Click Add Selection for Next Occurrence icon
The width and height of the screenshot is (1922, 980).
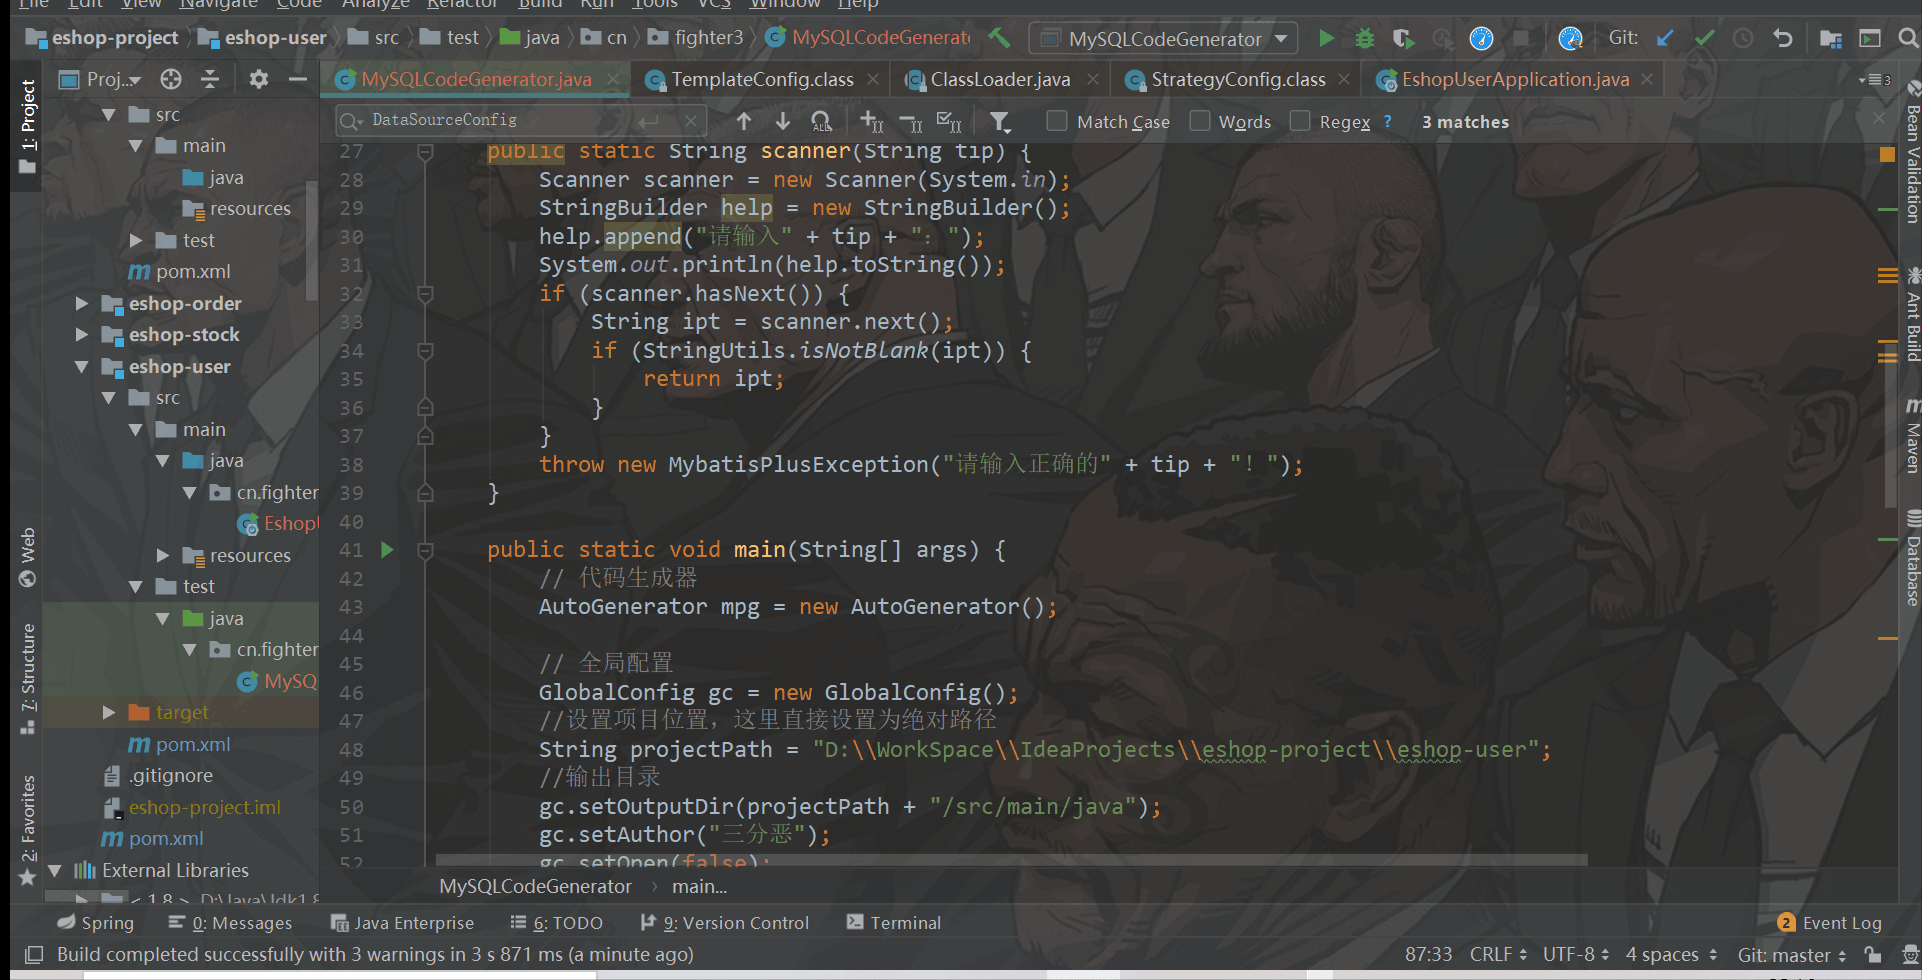(872, 121)
